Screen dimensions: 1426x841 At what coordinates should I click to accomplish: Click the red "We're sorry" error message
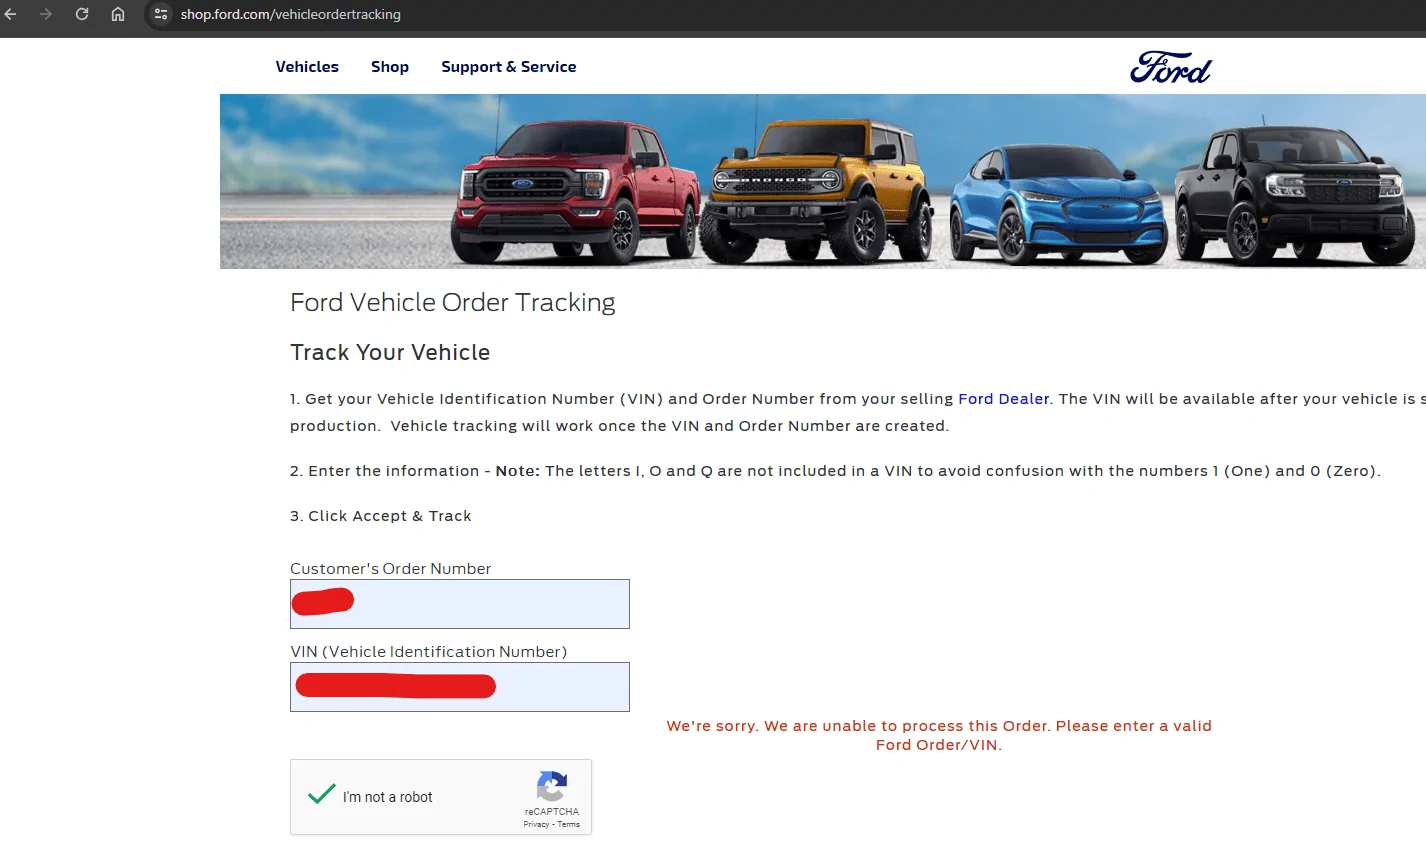[x=939, y=735]
